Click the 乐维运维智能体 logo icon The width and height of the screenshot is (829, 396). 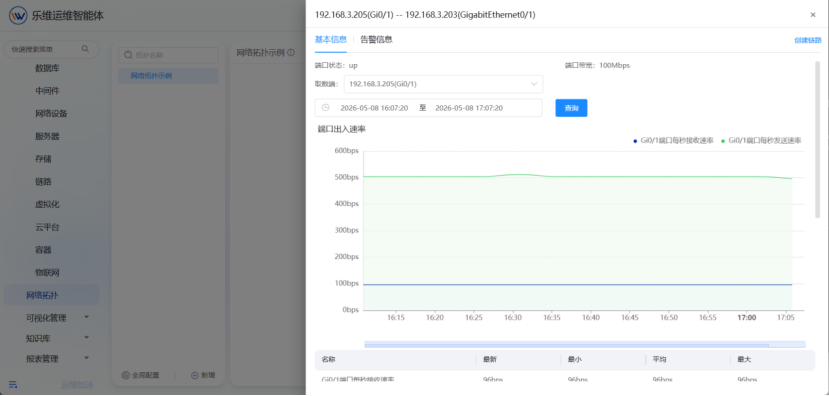18,15
